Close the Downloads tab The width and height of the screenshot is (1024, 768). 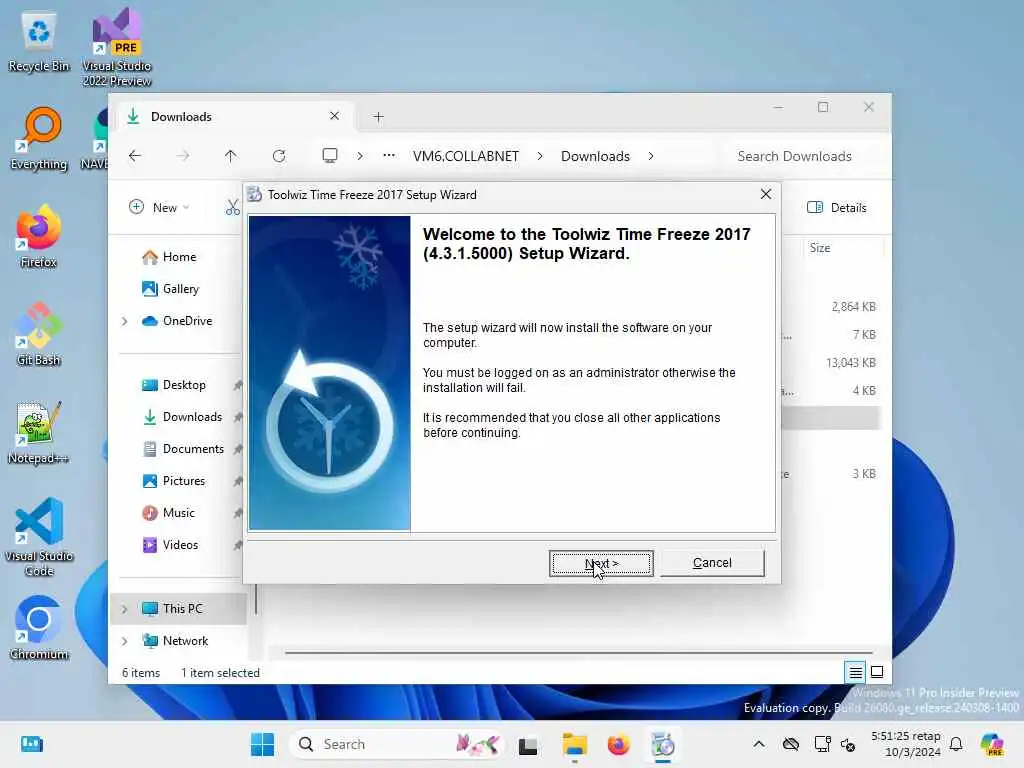click(x=334, y=116)
